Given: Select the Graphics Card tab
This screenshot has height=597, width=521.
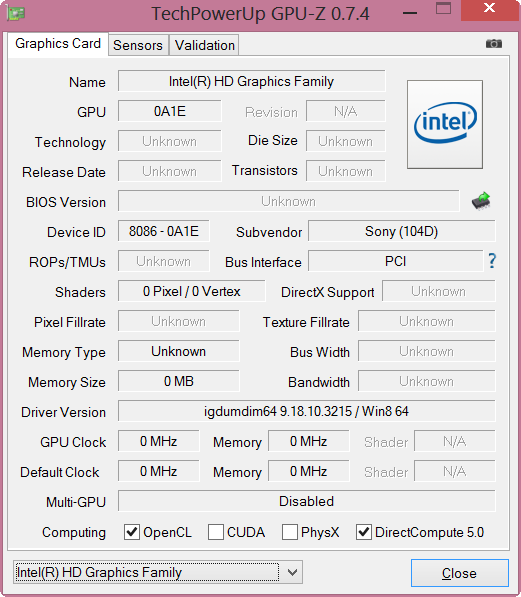Looking at the screenshot, I should [58, 44].
